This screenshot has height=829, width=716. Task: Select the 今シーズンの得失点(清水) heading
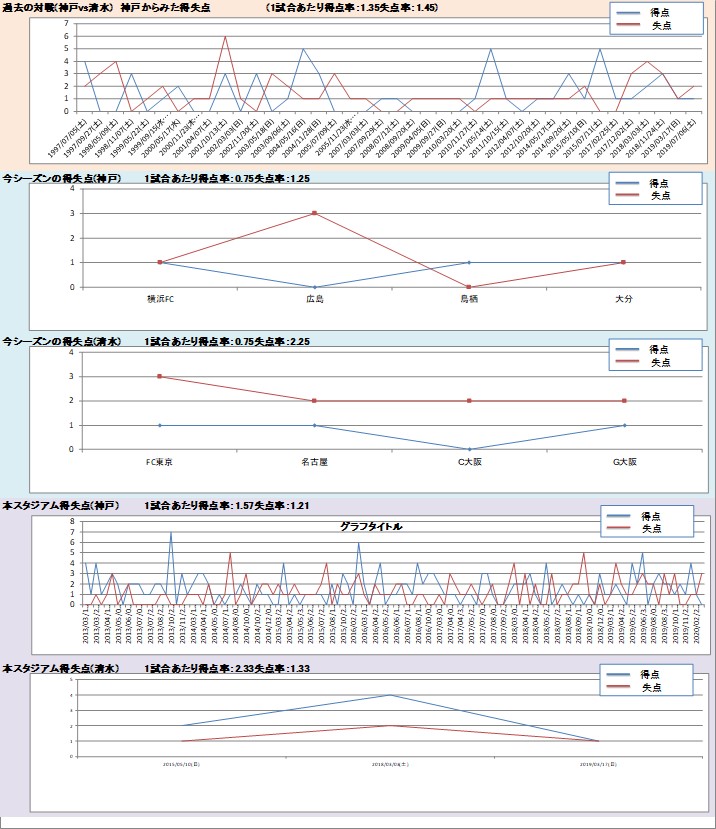tap(62, 342)
